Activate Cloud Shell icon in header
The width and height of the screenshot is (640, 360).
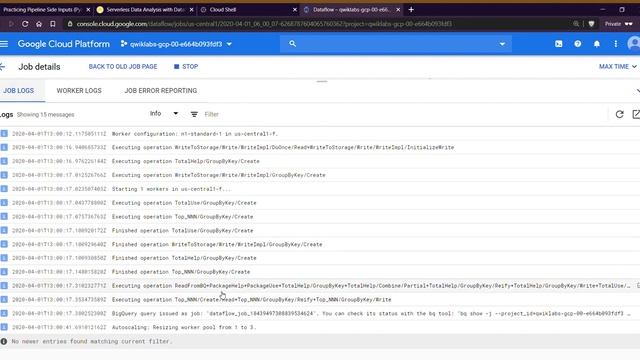click(x=558, y=44)
